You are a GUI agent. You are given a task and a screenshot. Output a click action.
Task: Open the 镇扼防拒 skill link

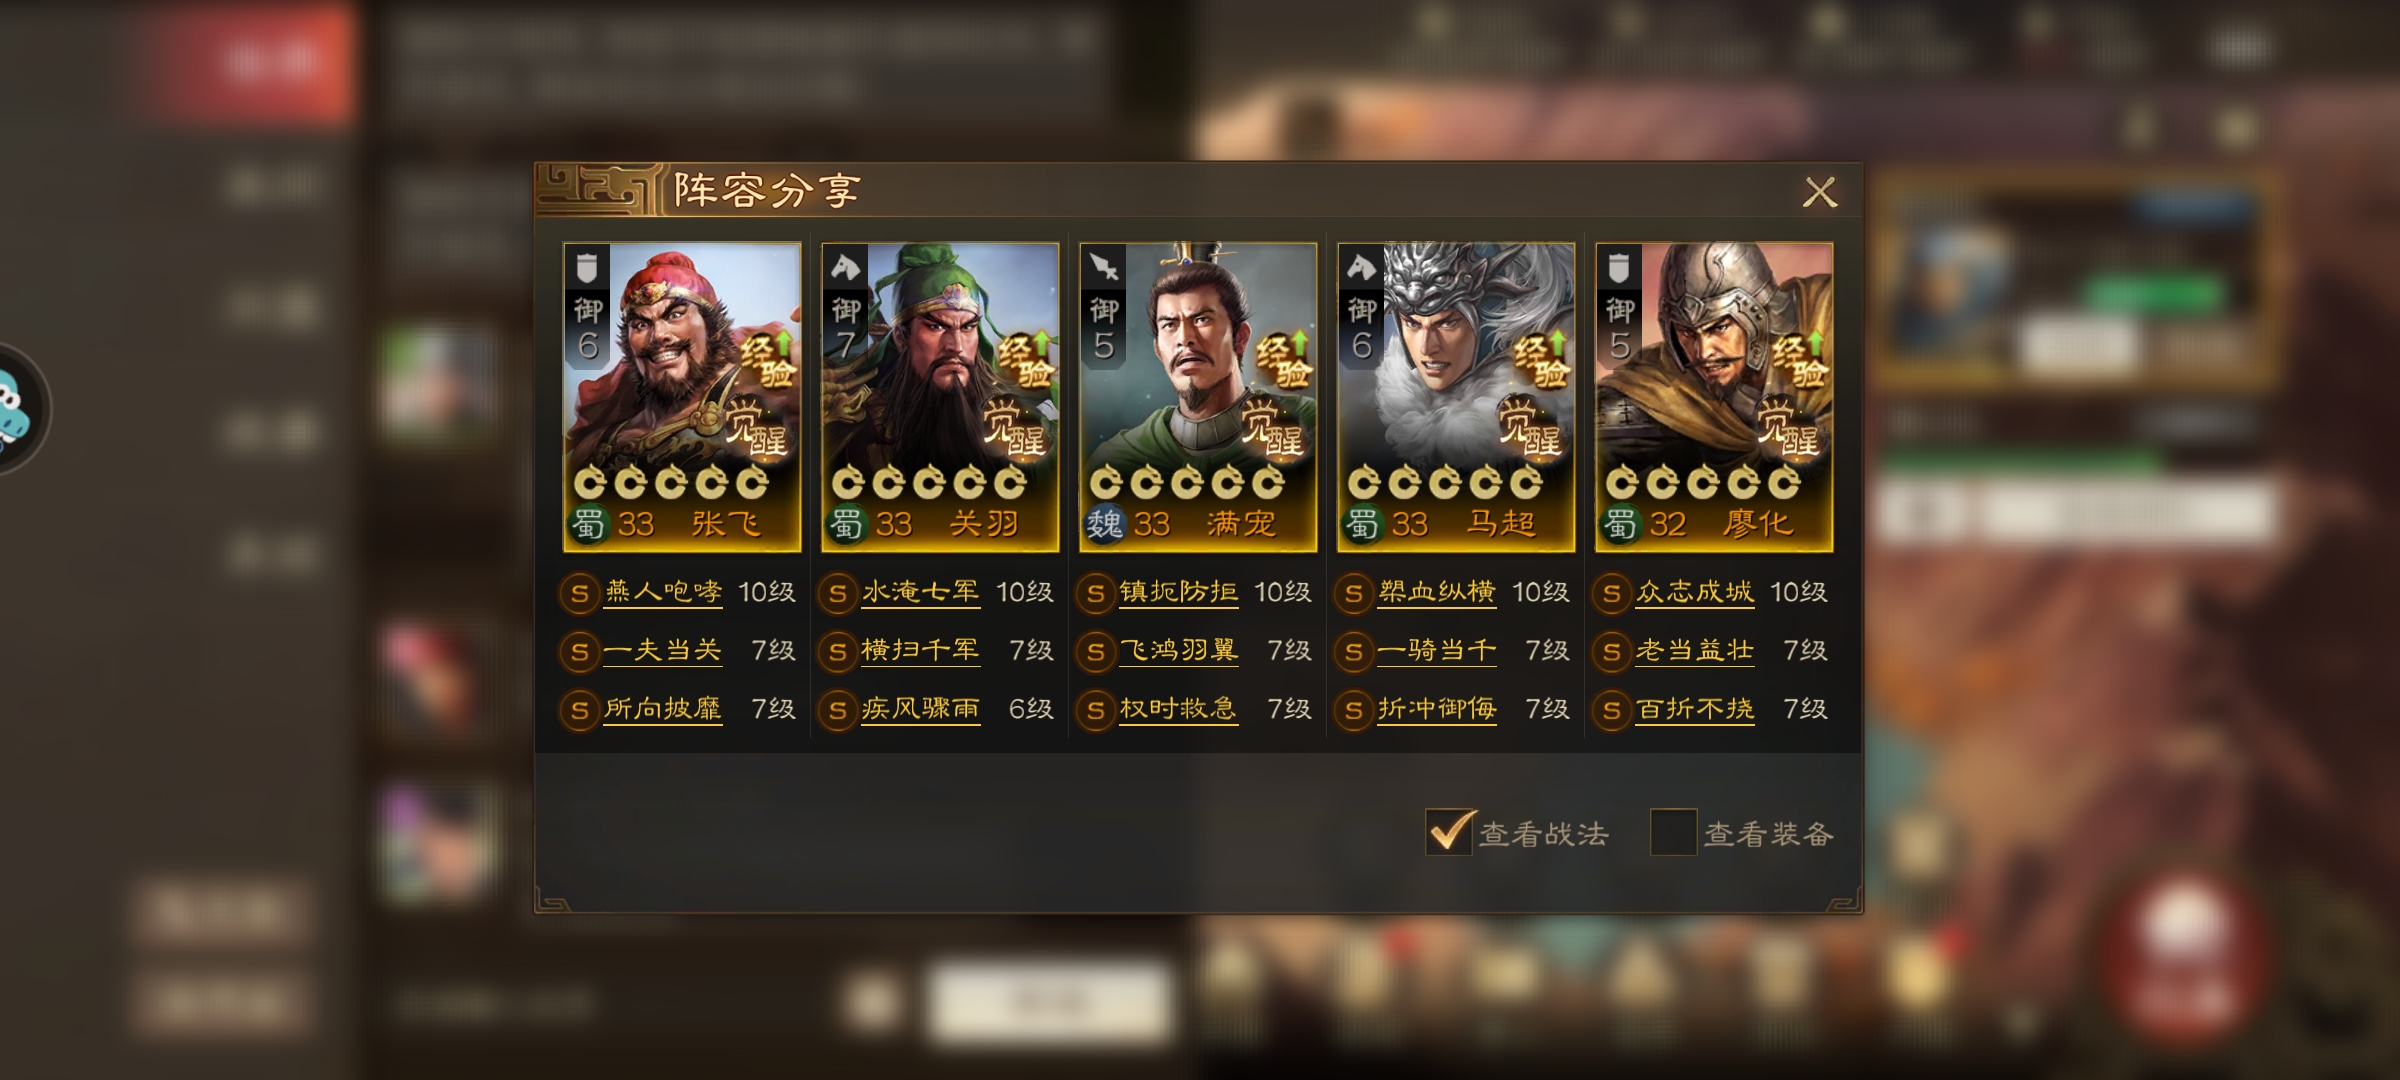coord(1178,592)
